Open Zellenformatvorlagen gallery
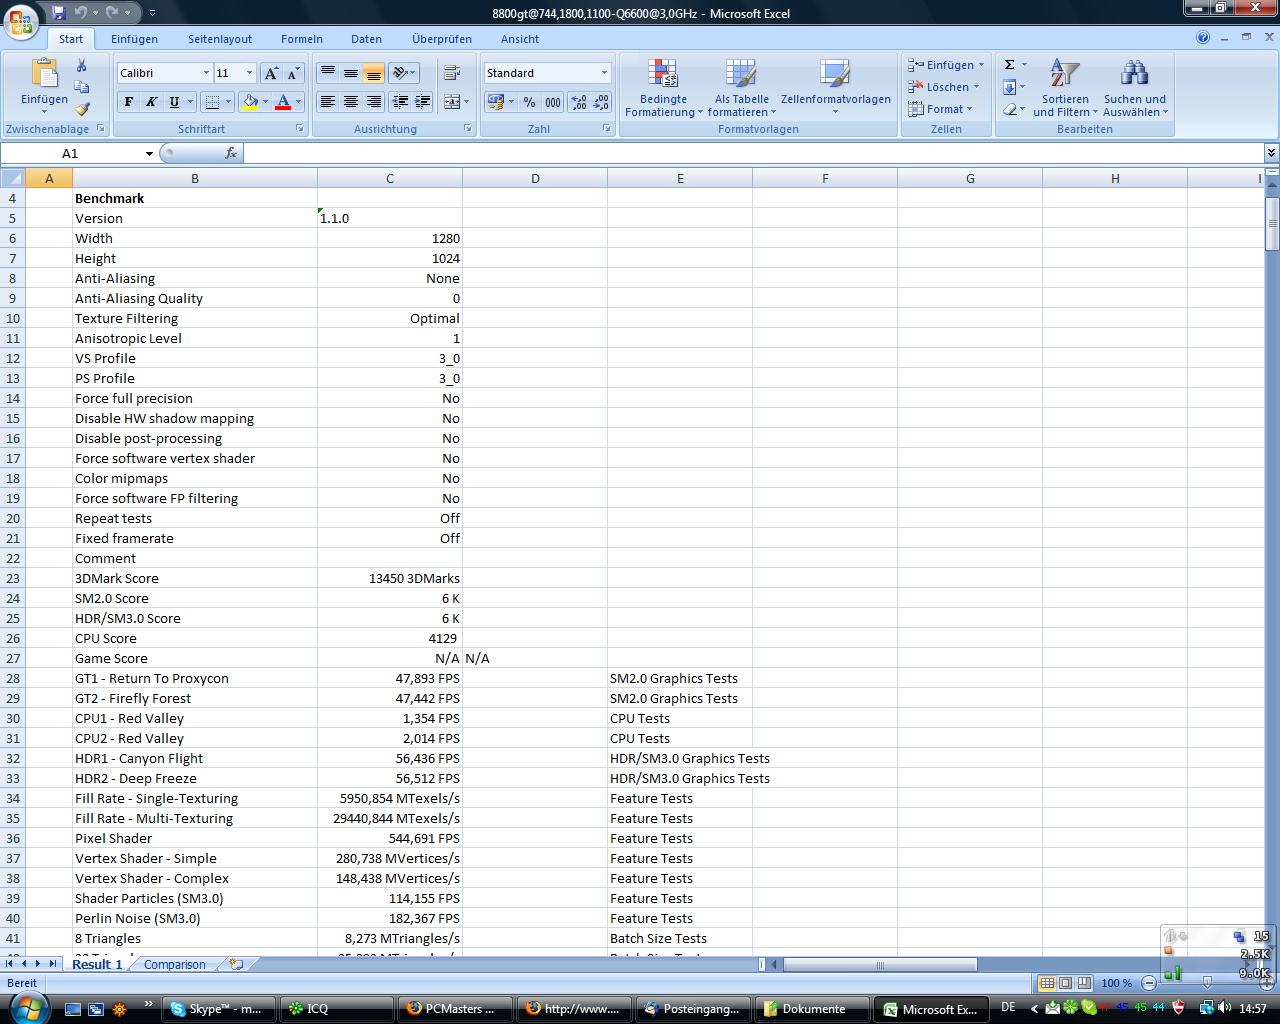The width and height of the screenshot is (1280, 1024). point(835,88)
